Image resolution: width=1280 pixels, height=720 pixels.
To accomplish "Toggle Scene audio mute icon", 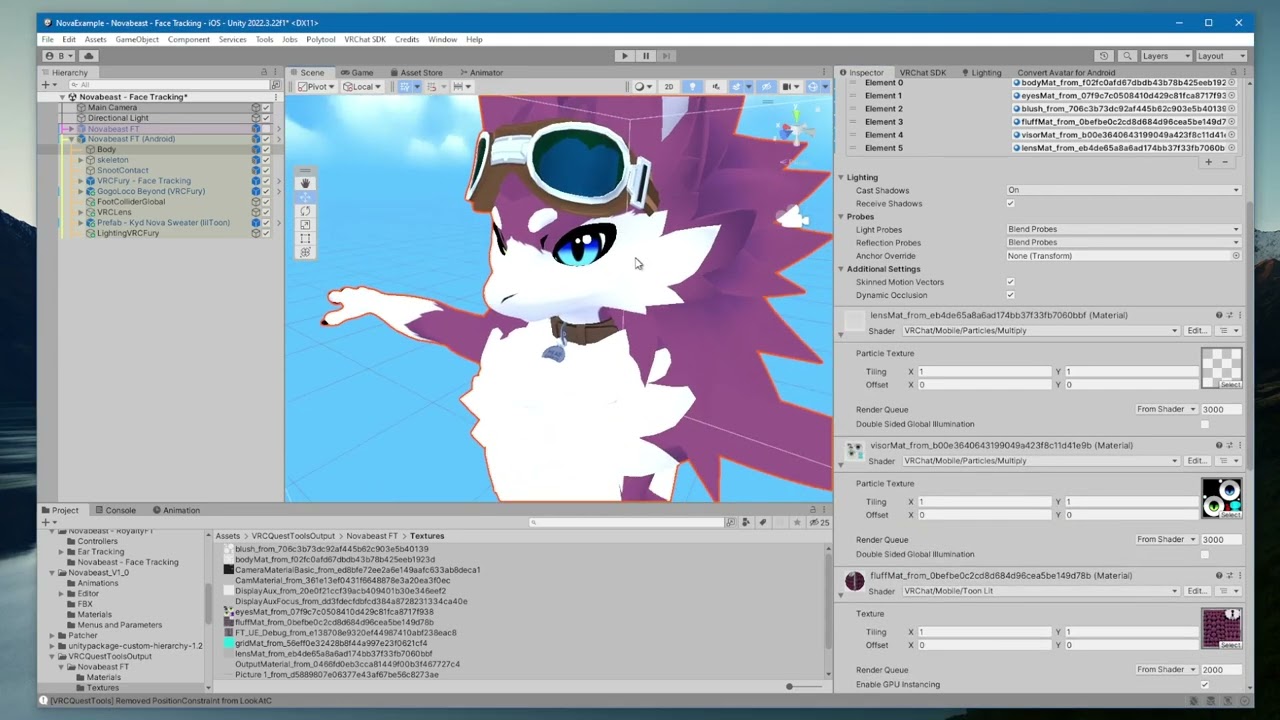I will pos(715,87).
